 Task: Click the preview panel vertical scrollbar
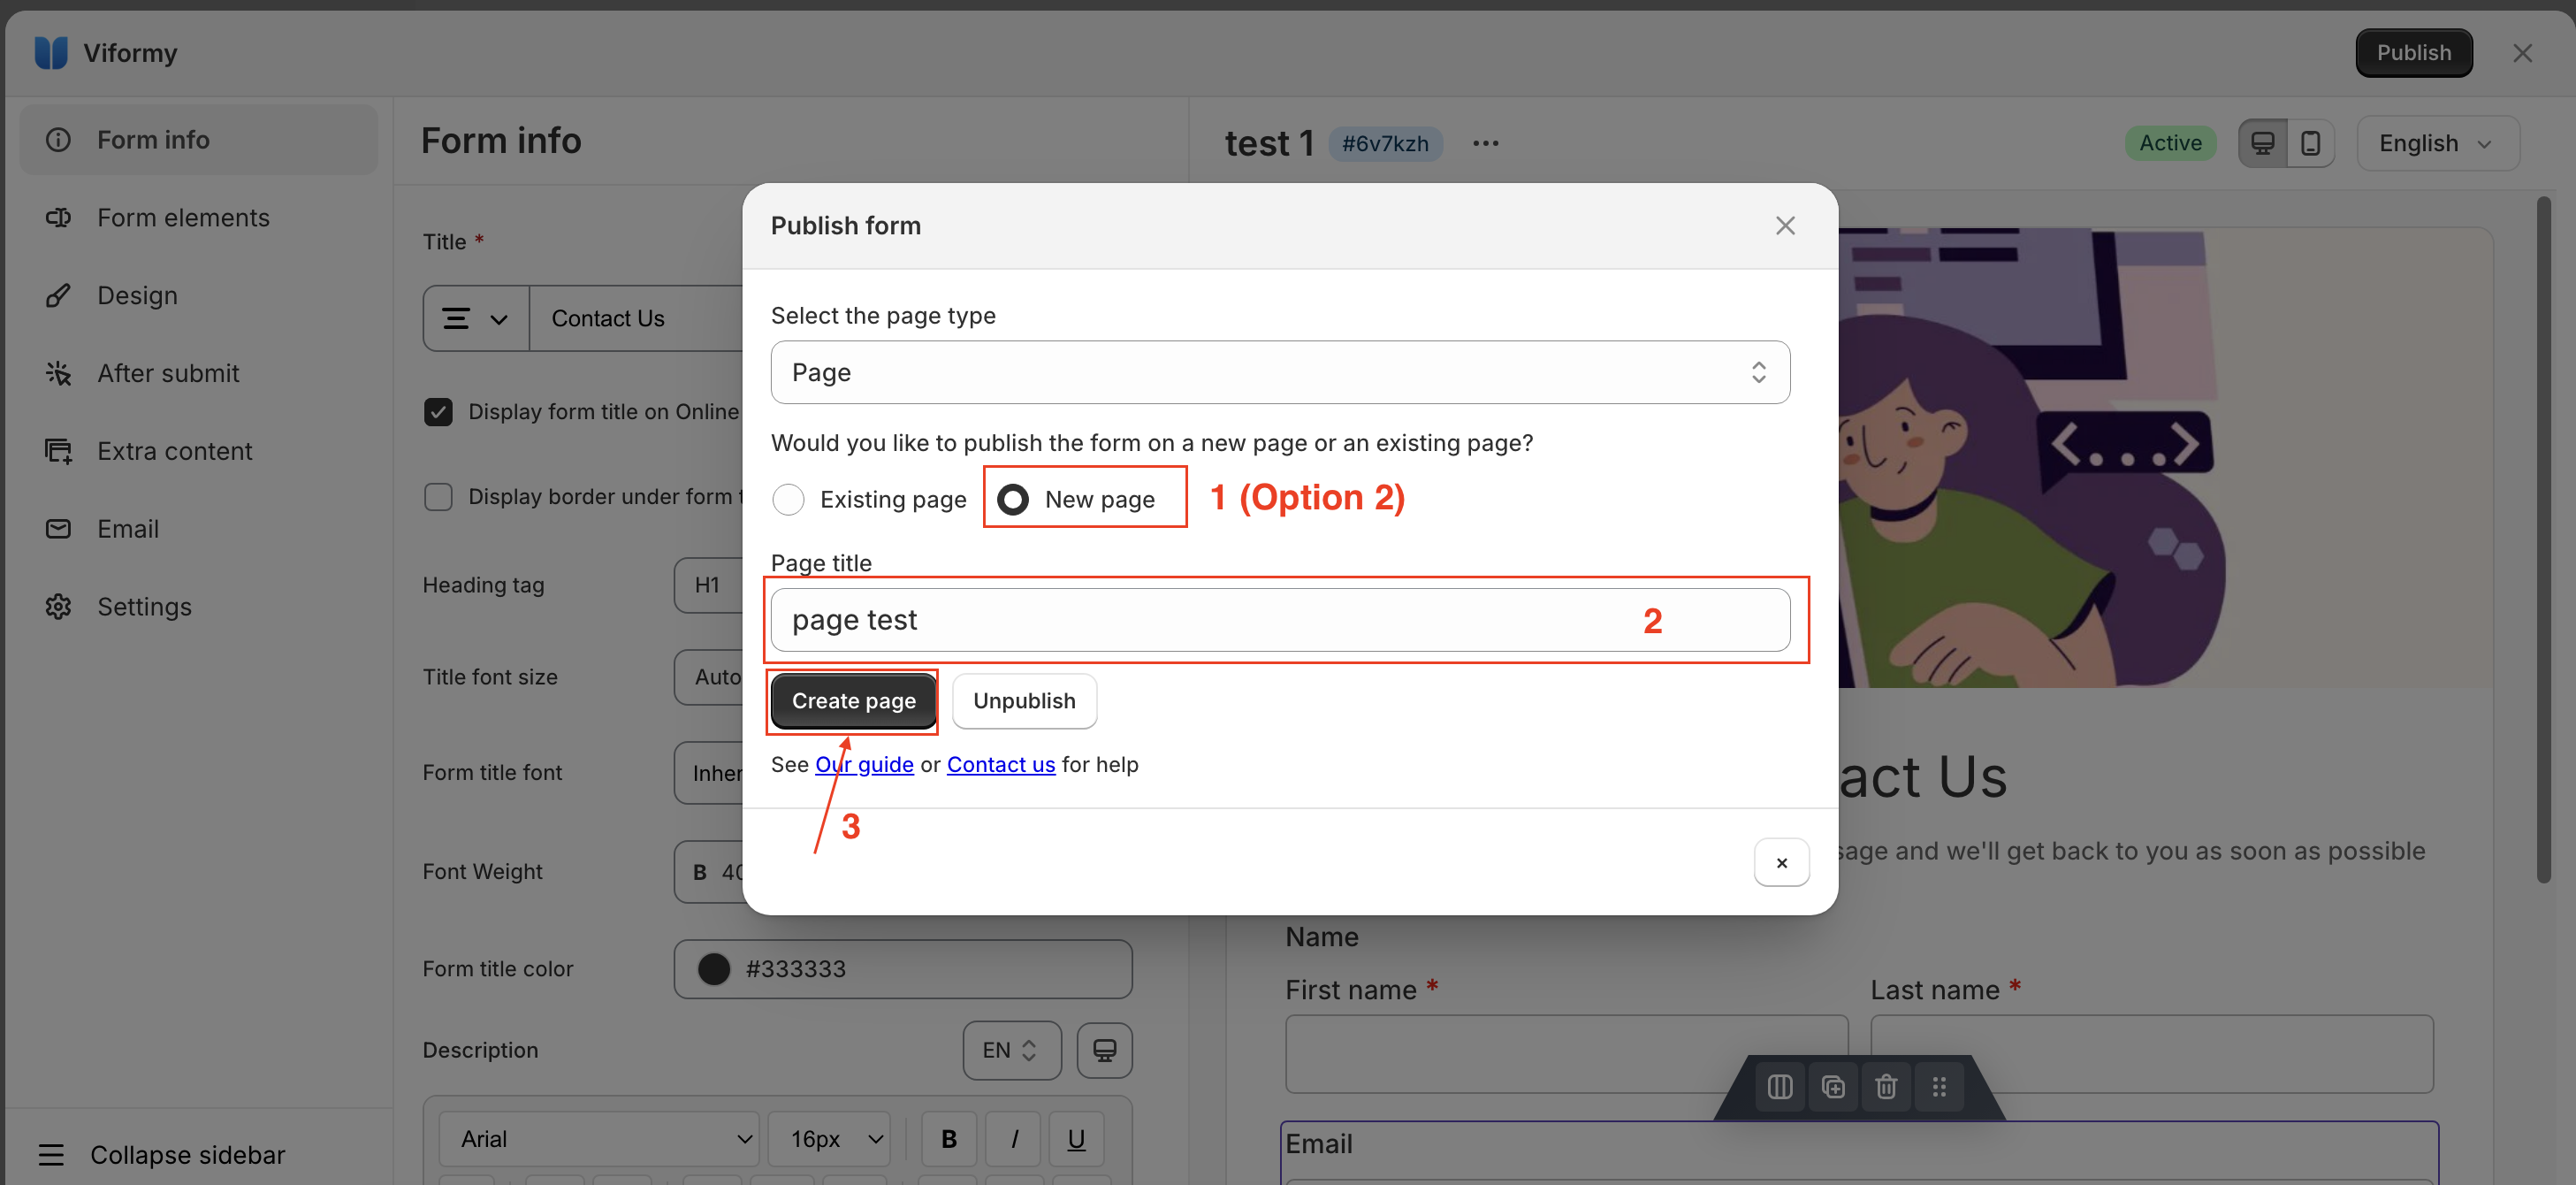pos(2544,540)
